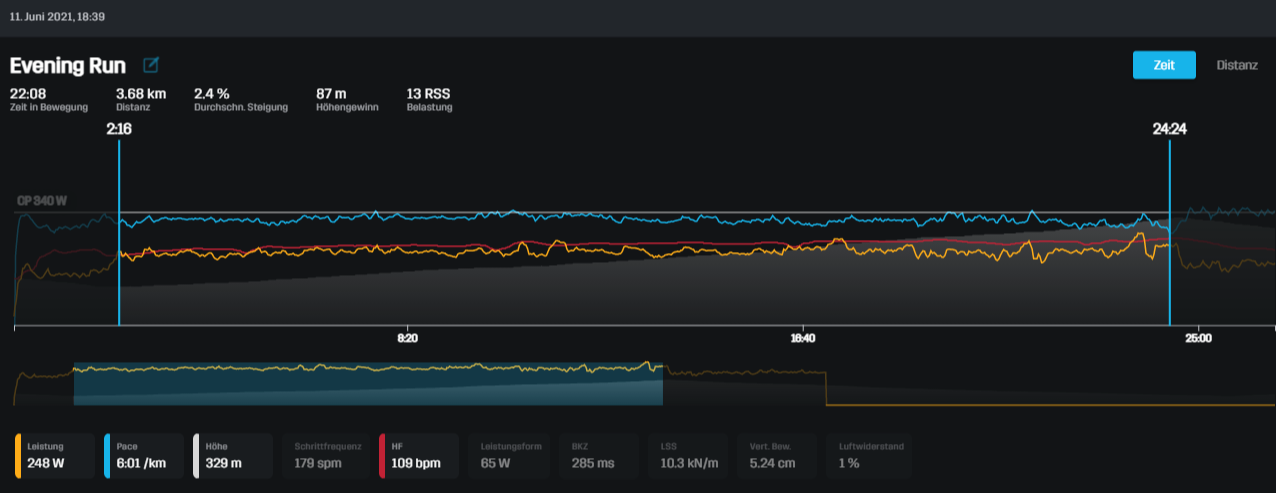Toggle the Leistung 248 W metric

coord(55,456)
